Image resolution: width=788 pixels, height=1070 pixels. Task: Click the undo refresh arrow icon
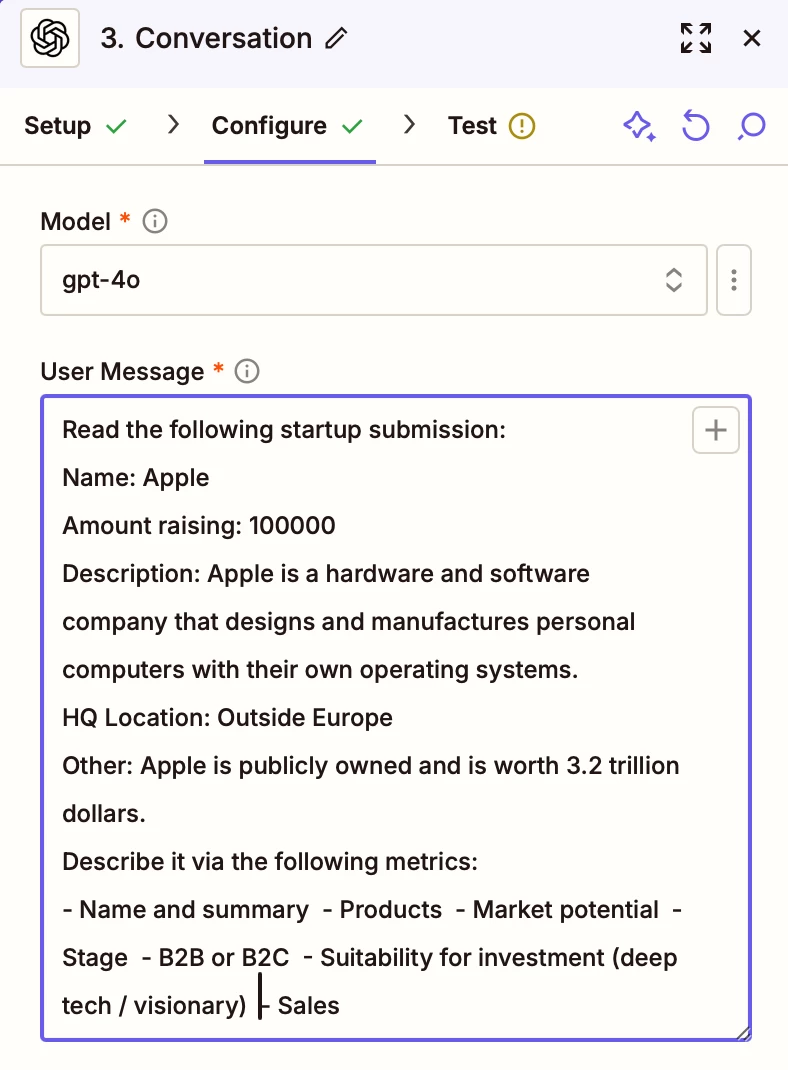(696, 126)
